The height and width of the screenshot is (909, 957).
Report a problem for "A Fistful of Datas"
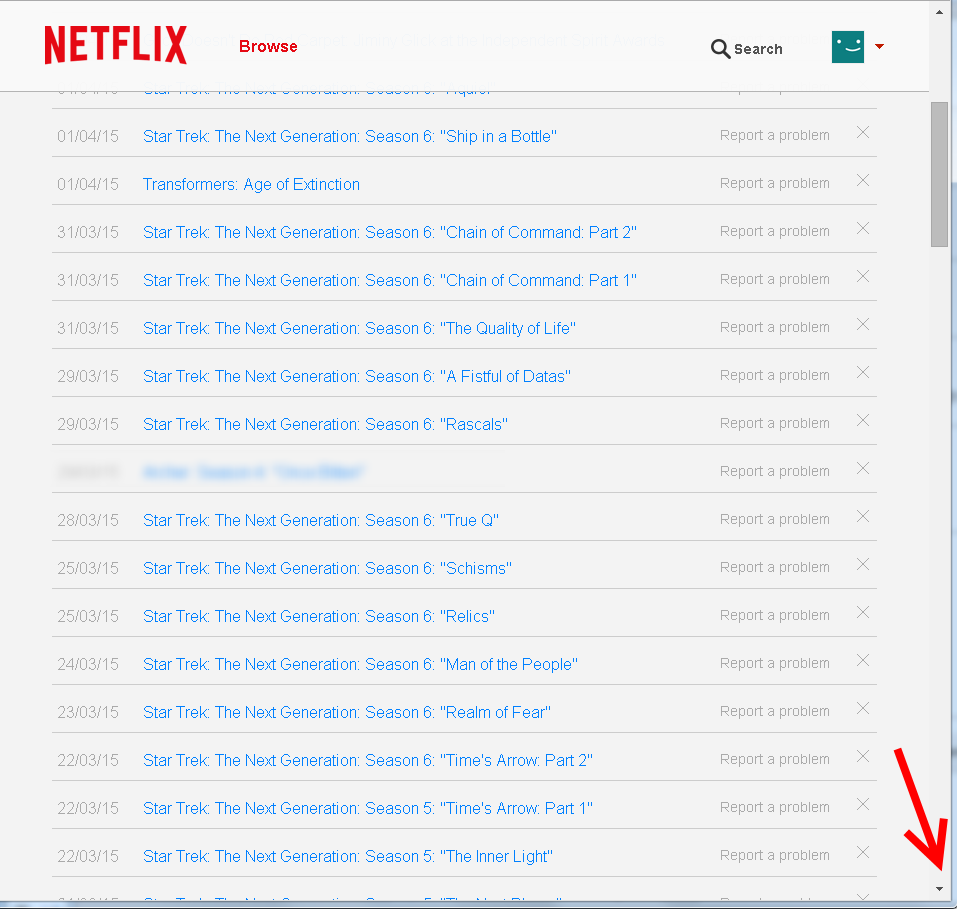point(775,375)
